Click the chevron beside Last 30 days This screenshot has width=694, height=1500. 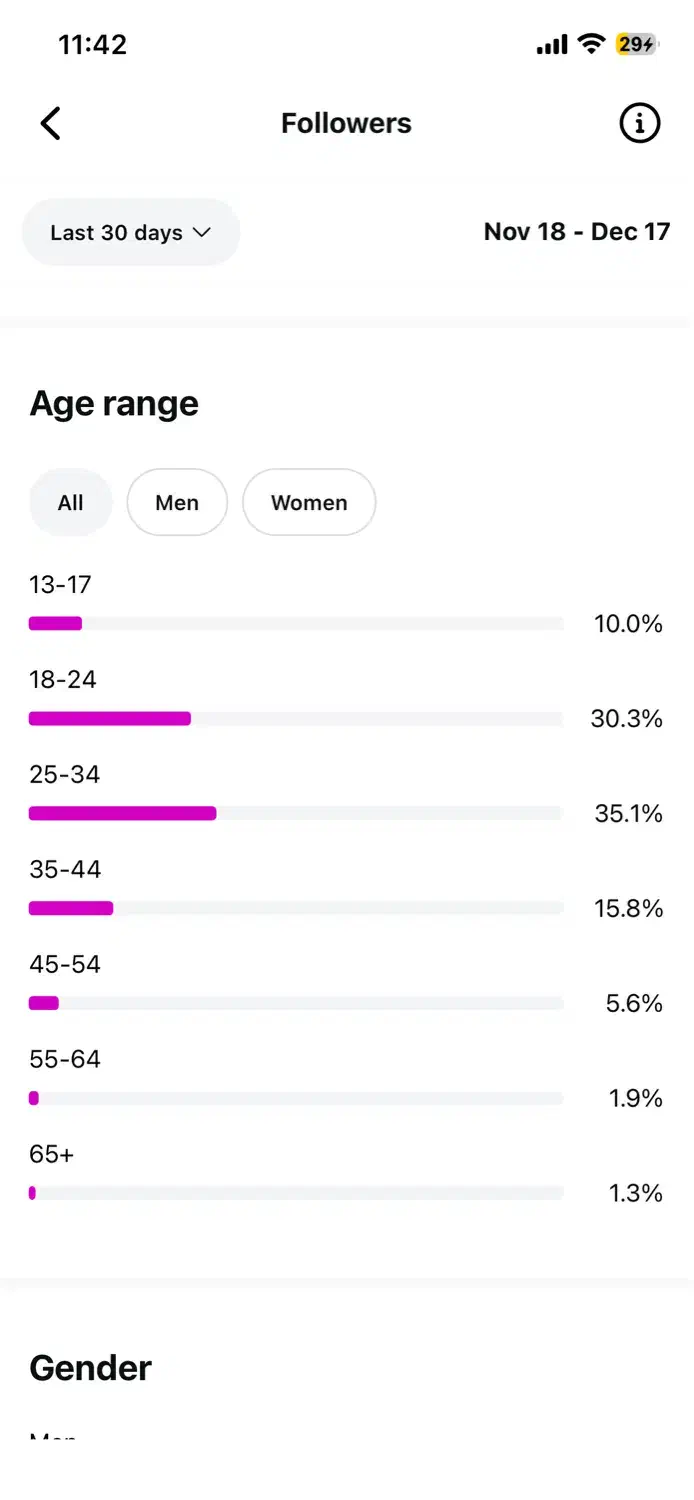pyautogui.click(x=202, y=233)
